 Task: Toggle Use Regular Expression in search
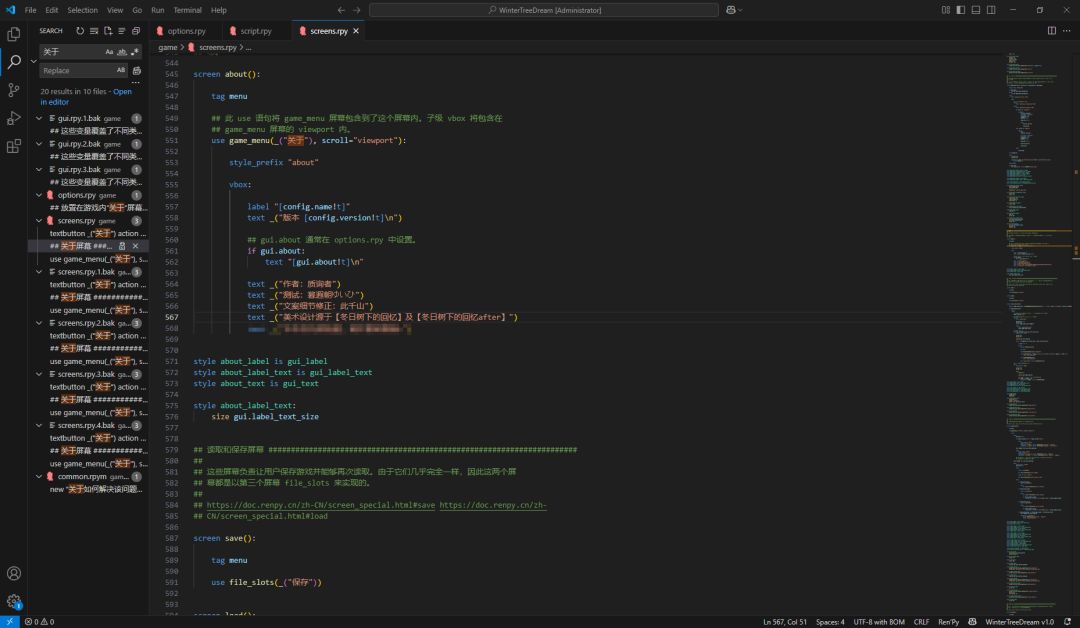pyautogui.click(x=134, y=51)
